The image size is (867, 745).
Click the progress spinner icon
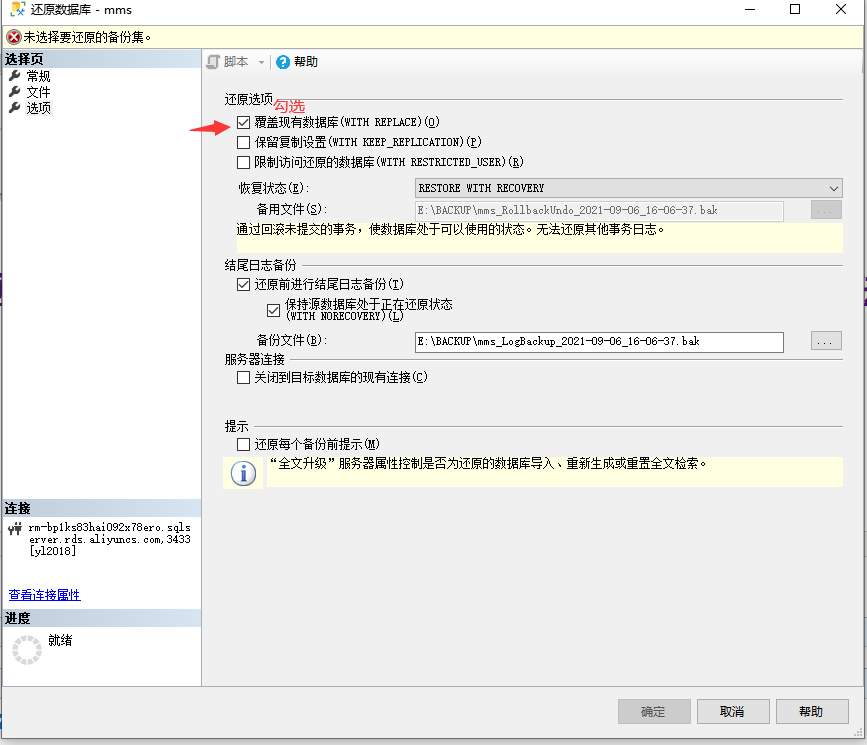click(x=27, y=650)
